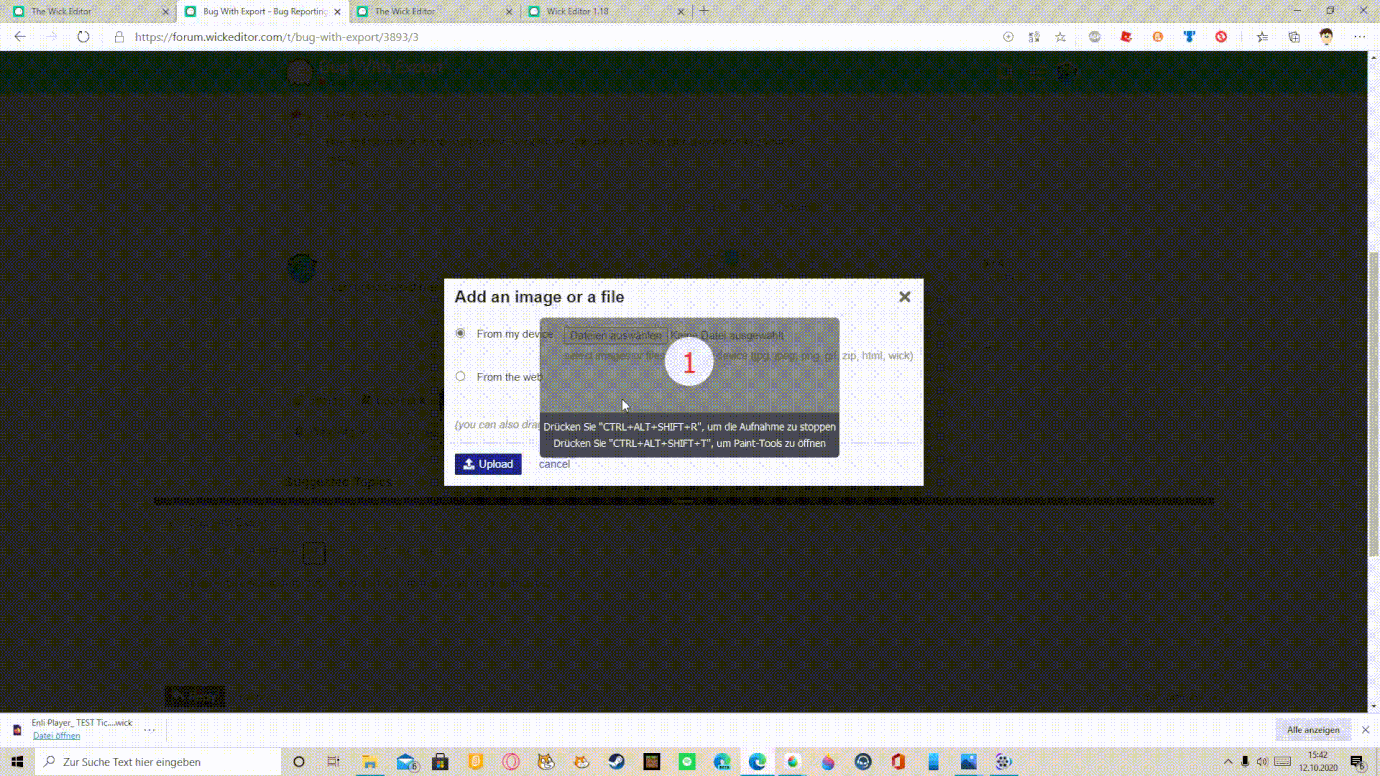This screenshot has height=776, width=1380.
Task: Go back with the browser back arrow
Action: tap(20, 37)
